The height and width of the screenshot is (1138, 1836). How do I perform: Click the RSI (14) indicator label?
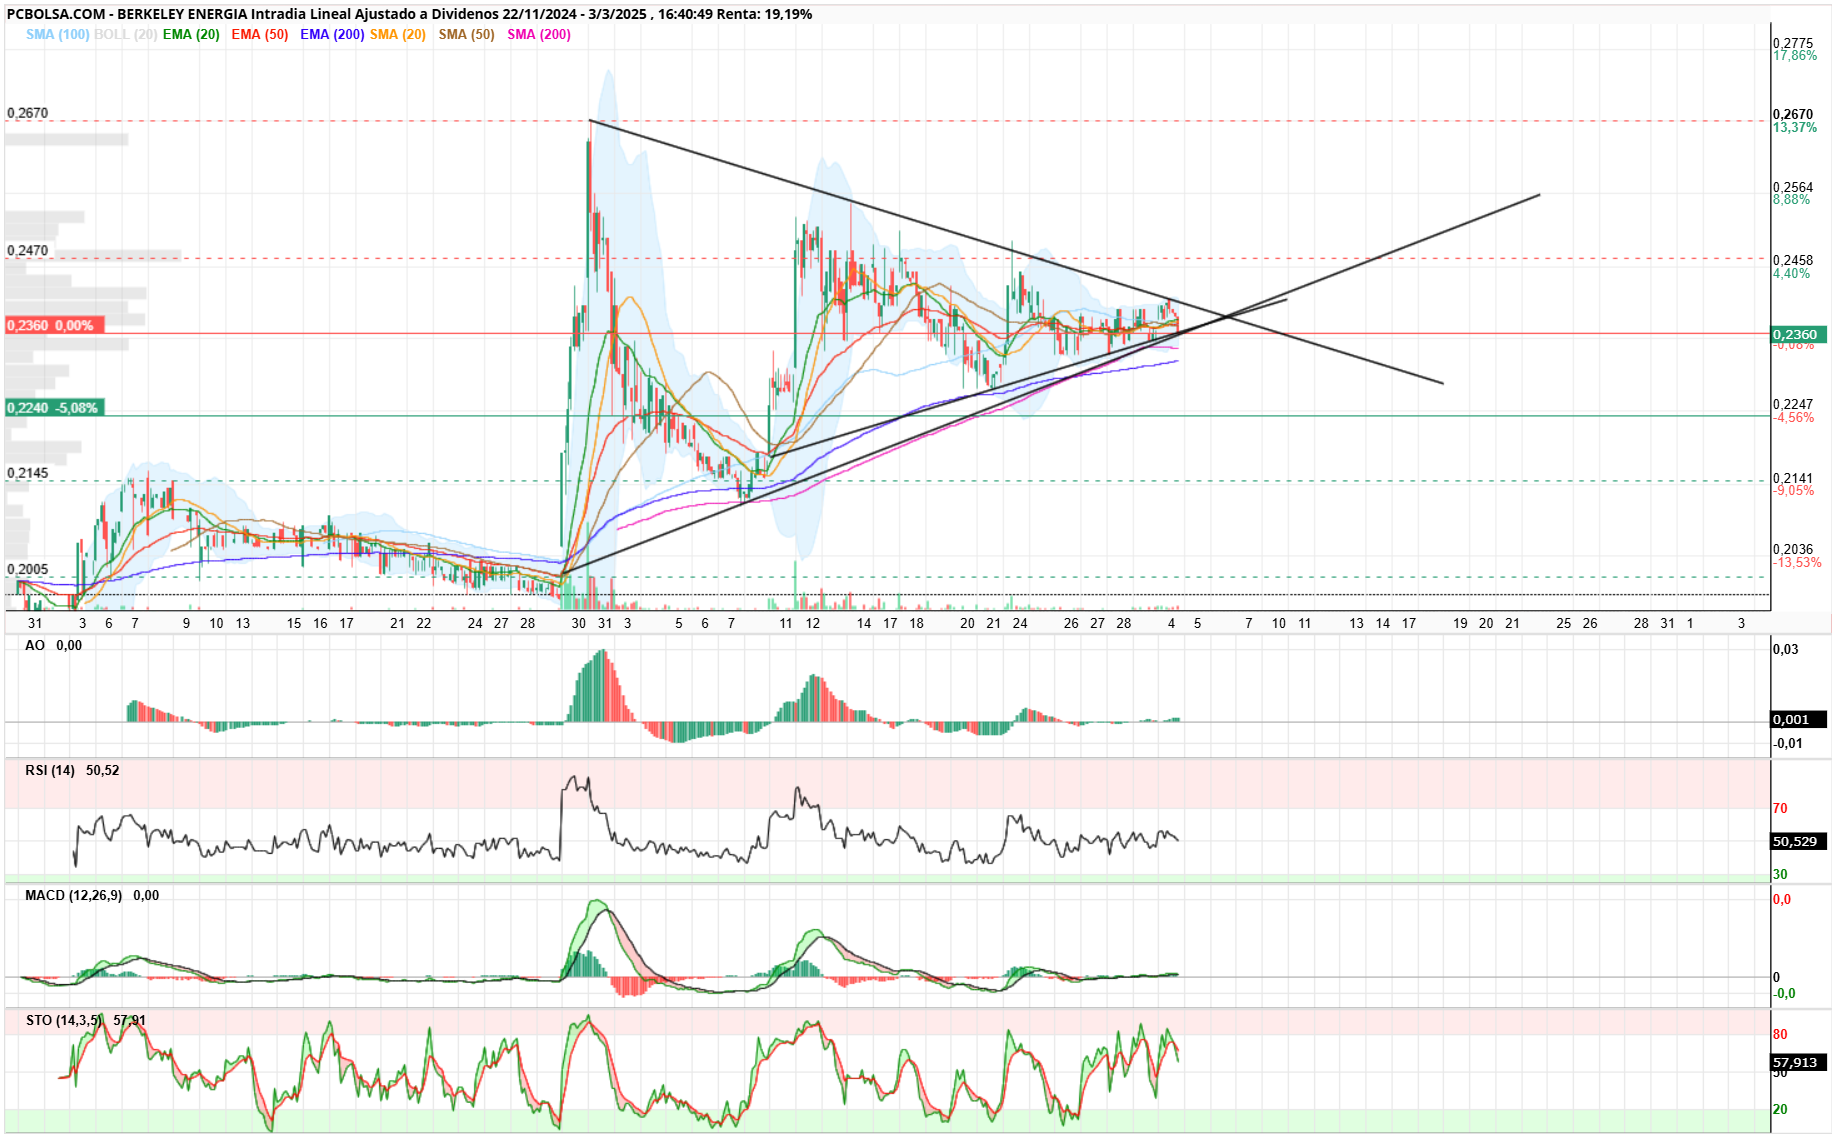[50, 770]
